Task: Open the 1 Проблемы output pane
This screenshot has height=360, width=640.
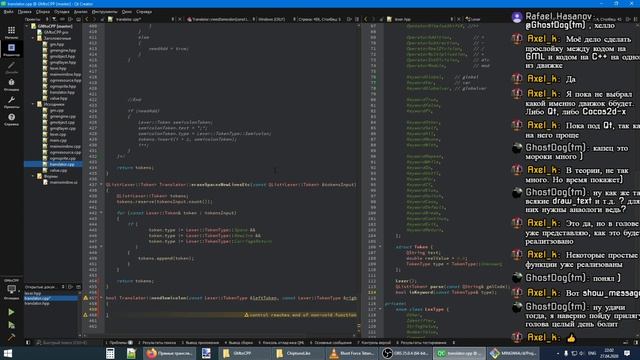Action: [119, 342]
